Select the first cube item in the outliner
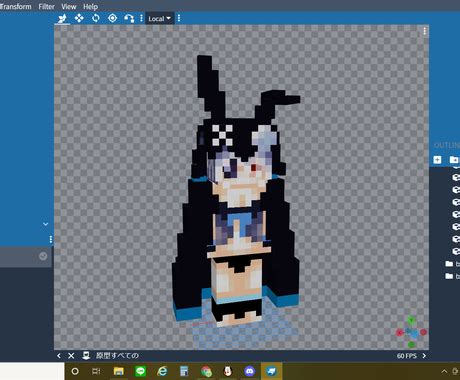This screenshot has height=380, width=460. (456, 177)
